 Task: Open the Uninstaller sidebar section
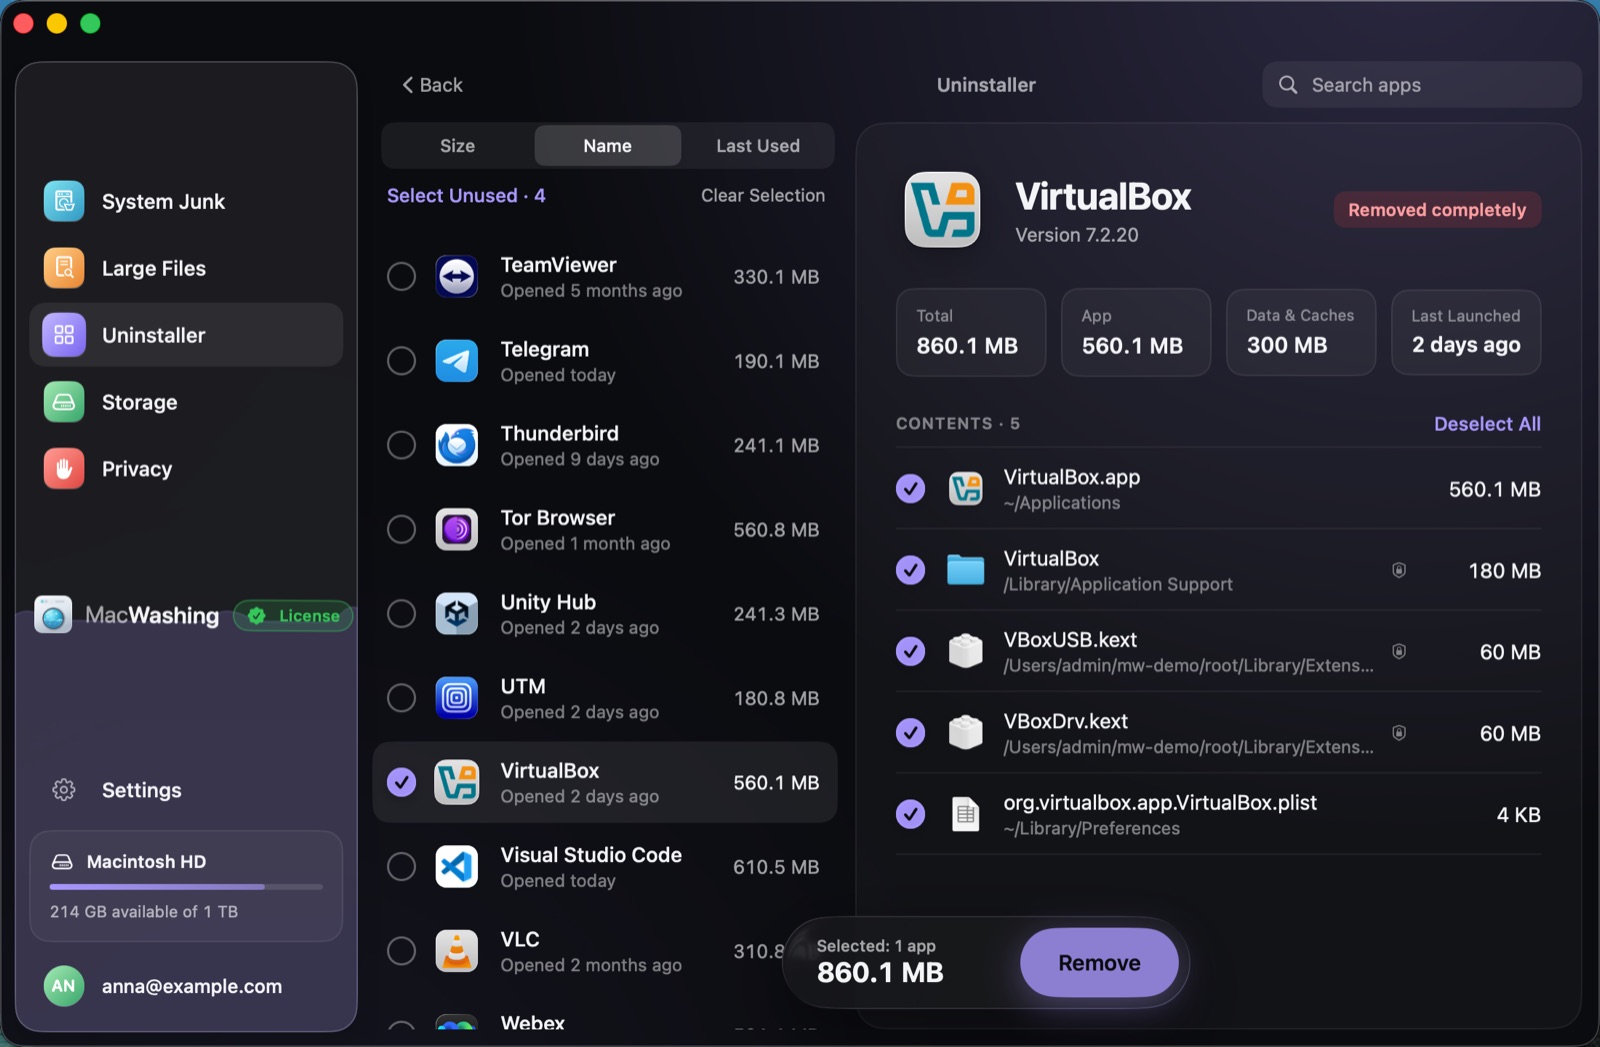[x=186, y=335]
